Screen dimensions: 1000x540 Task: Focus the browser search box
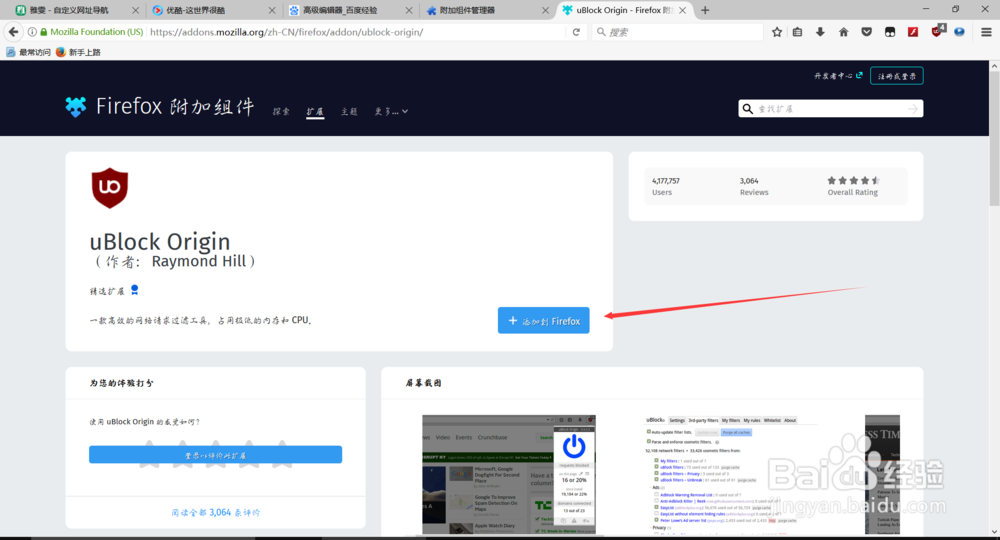(677, 32)
